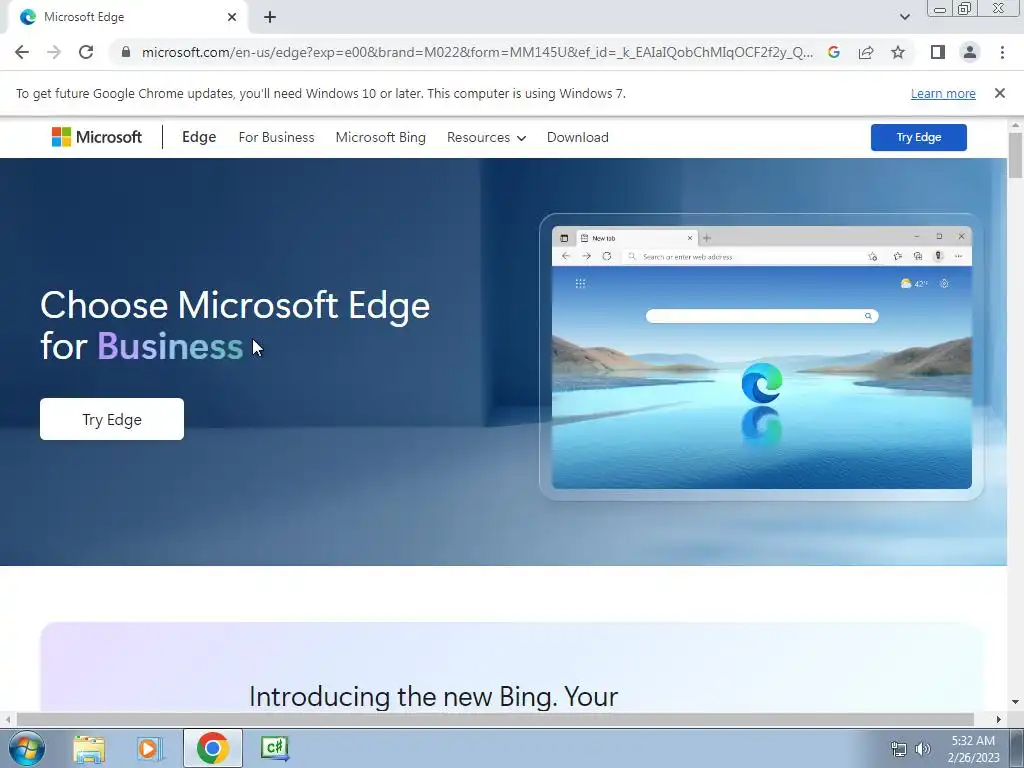This screenshot has width=1024, height=768.
Task: Reload the current page
Action: click(86, 52)
